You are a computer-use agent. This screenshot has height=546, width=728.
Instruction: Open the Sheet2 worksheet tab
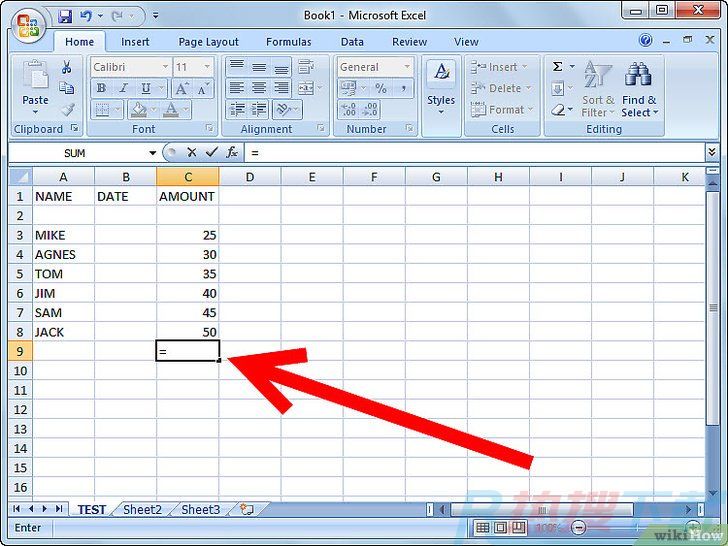pyautogui.click(x=143, y=509)
